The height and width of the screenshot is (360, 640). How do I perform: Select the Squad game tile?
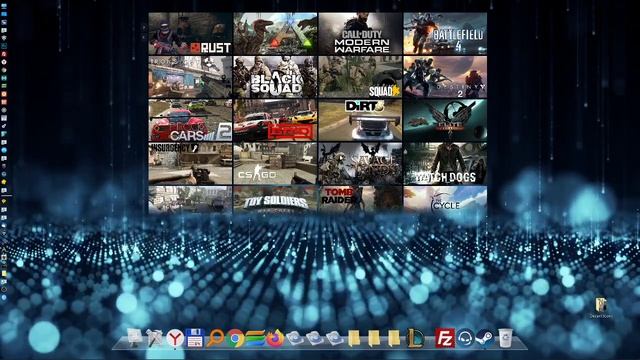[360, 77]
